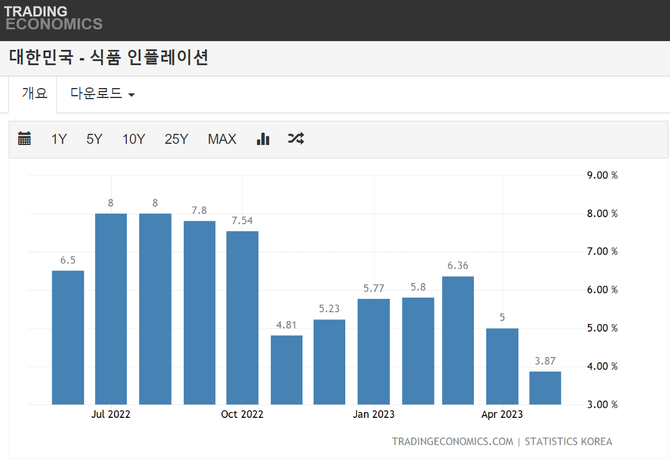Show MAX historical data range

coord(222,139)
